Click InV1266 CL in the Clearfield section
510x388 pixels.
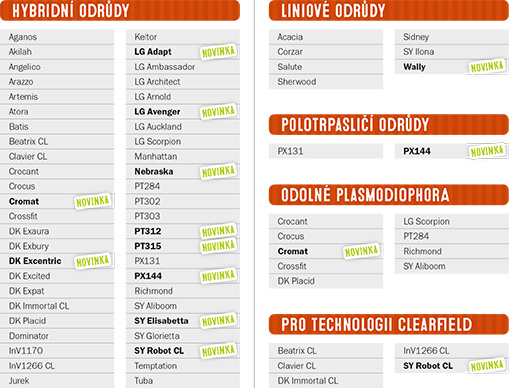452,351
